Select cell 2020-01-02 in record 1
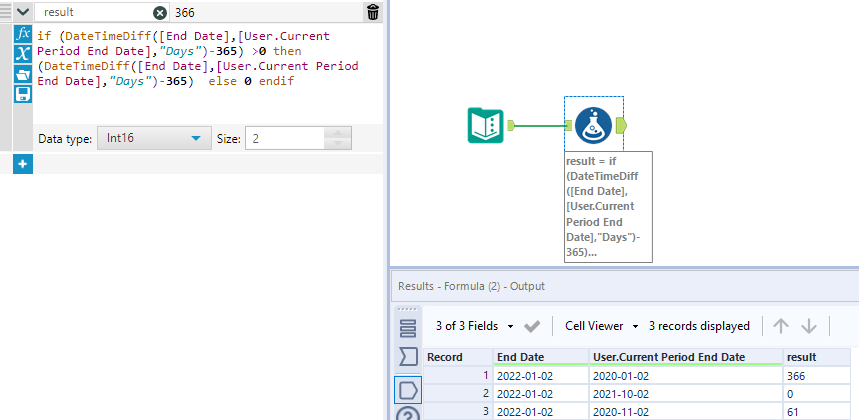 pos(686,376)
